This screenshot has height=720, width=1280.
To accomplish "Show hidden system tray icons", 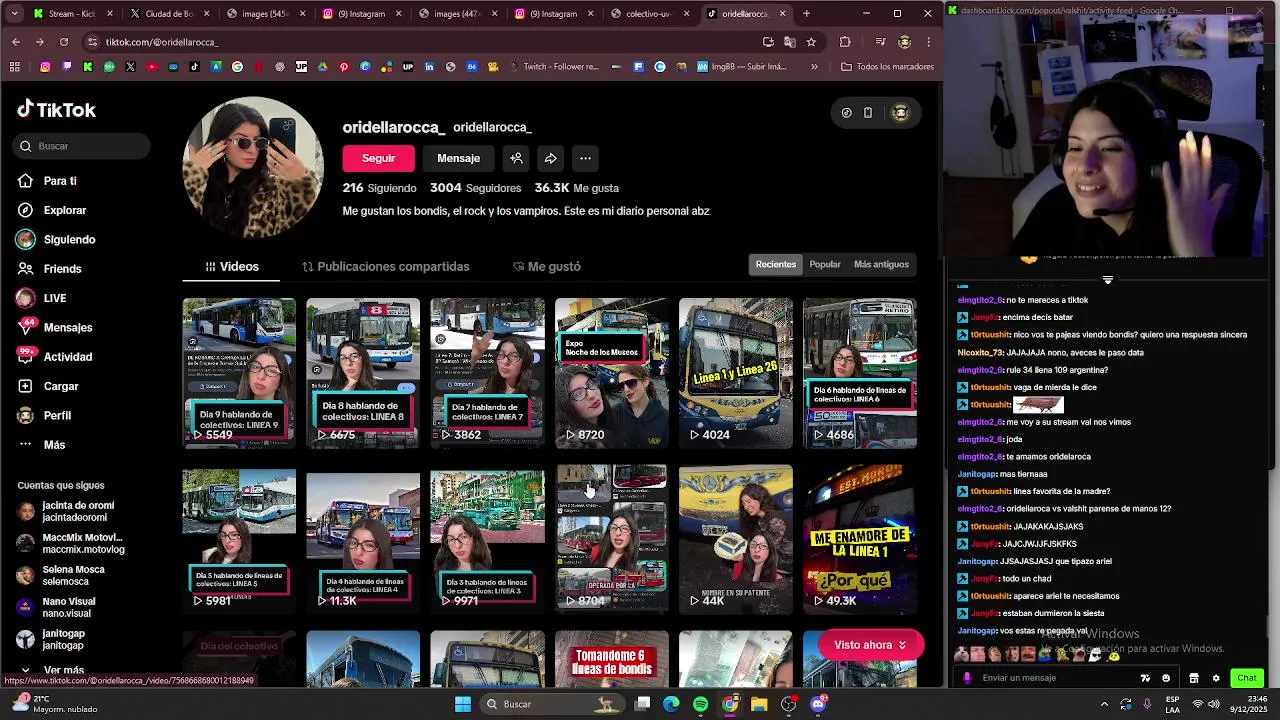I will click(1104, 704).
